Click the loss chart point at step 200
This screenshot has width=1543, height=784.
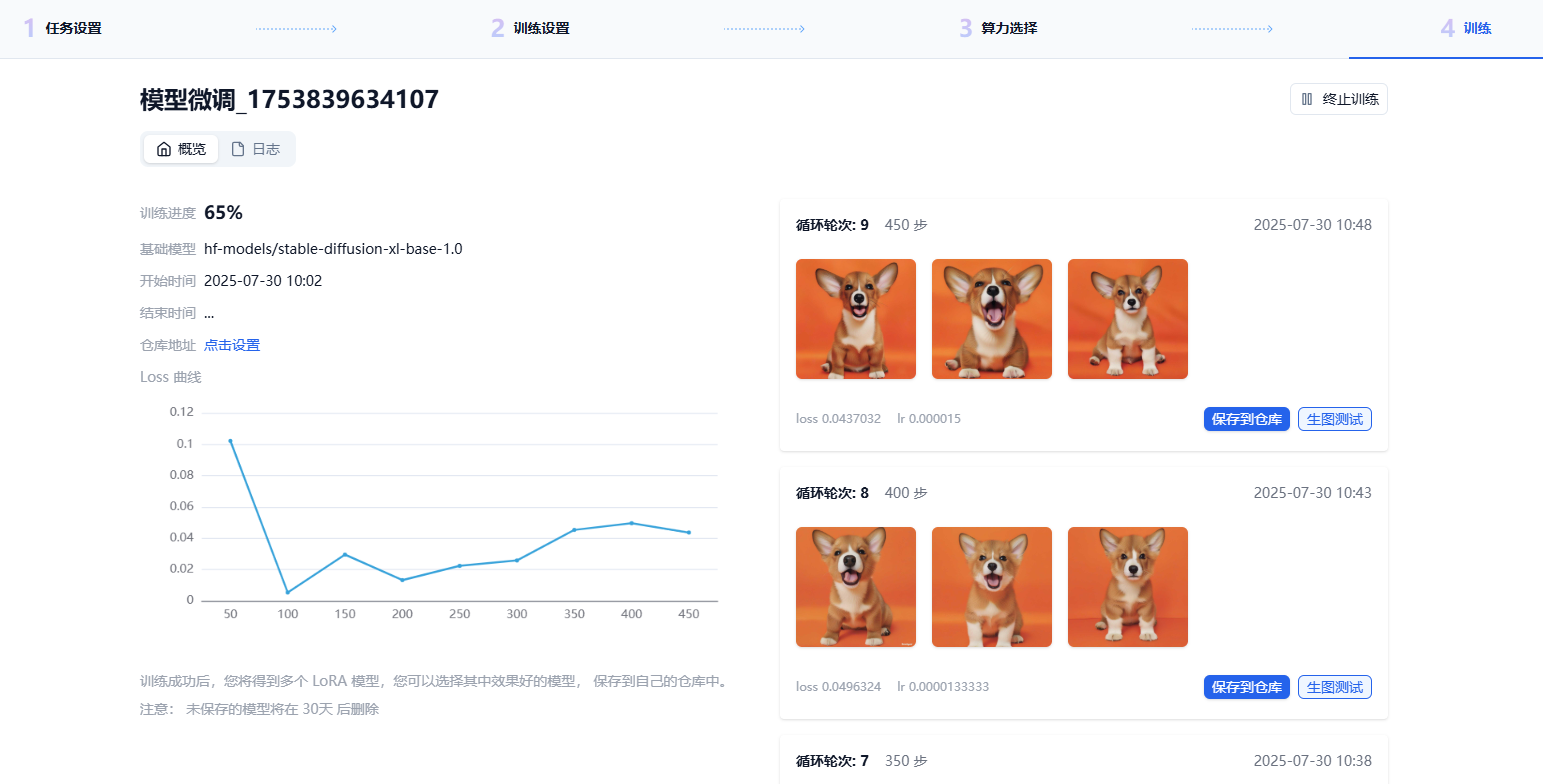[x=402, y=580]
